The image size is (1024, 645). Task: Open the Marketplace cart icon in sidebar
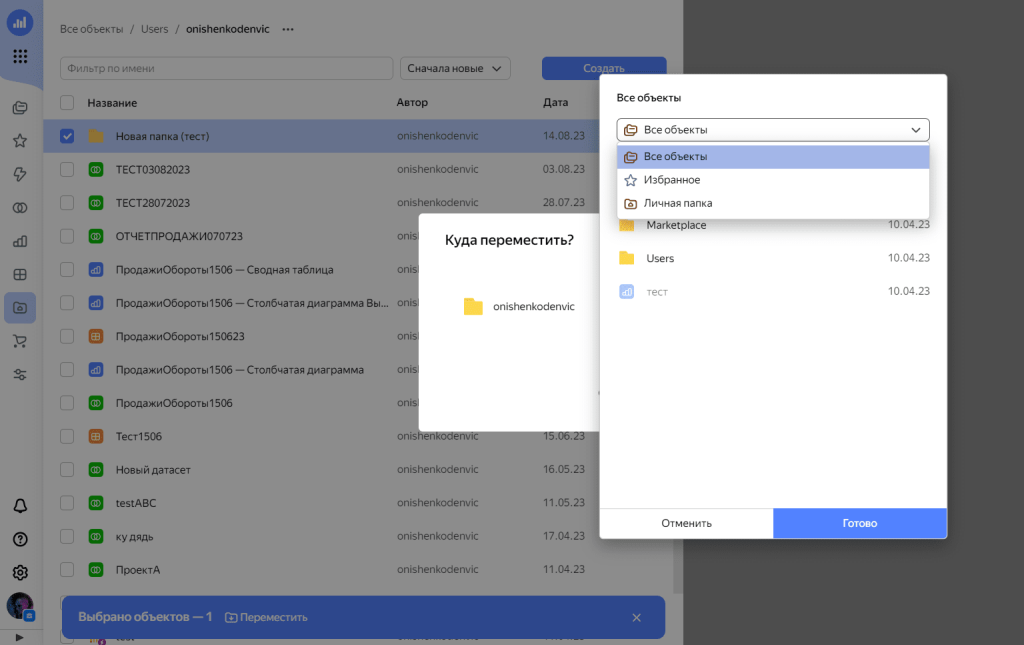(20, 341)
